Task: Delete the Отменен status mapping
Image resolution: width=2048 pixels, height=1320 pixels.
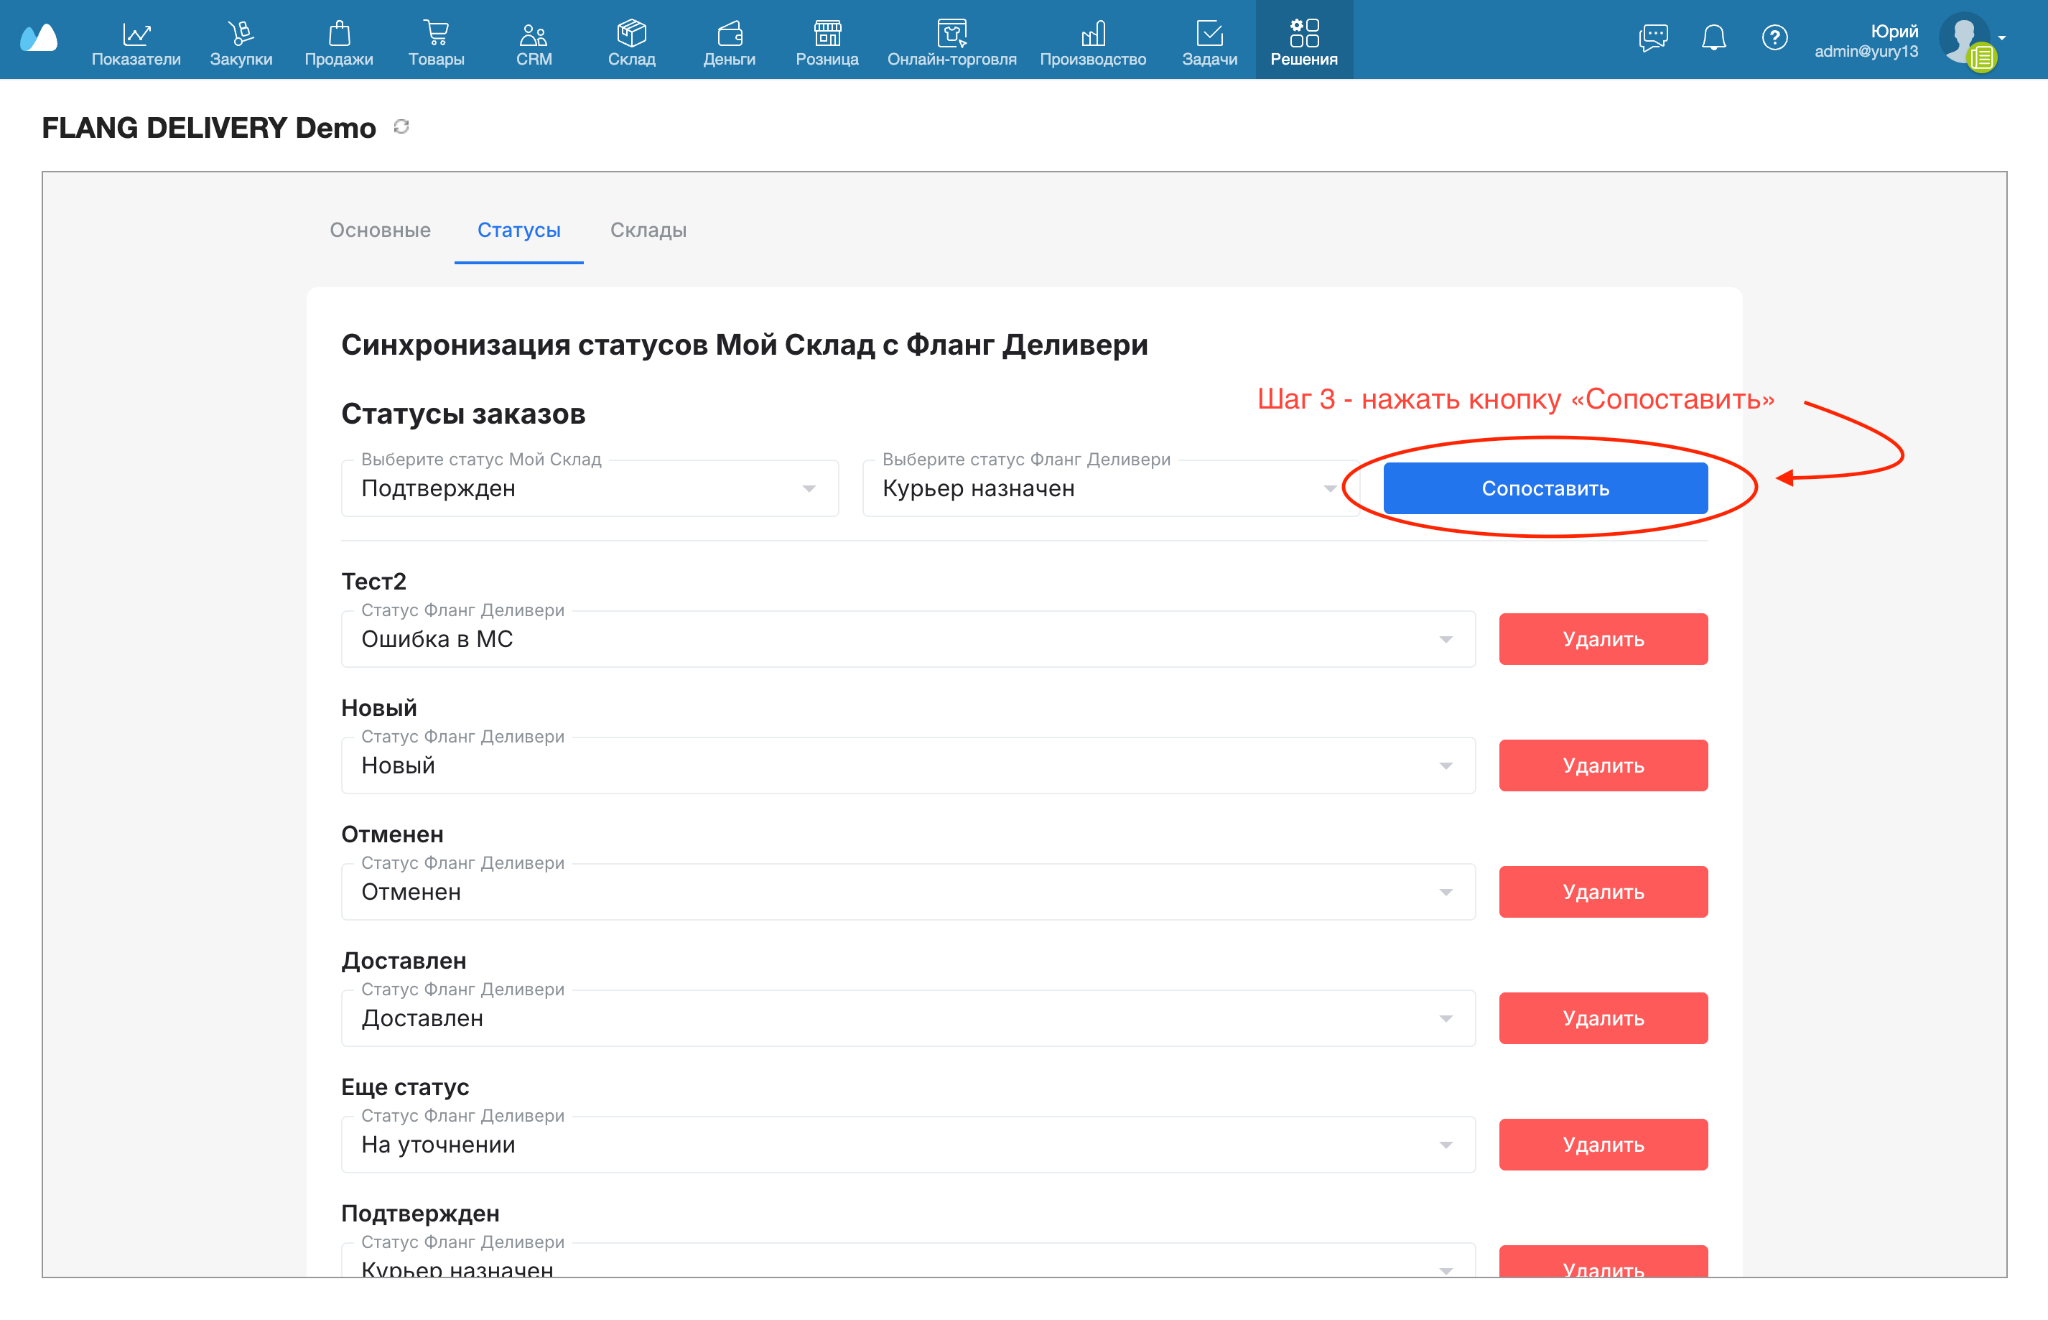Action: tap(1603, 892)
